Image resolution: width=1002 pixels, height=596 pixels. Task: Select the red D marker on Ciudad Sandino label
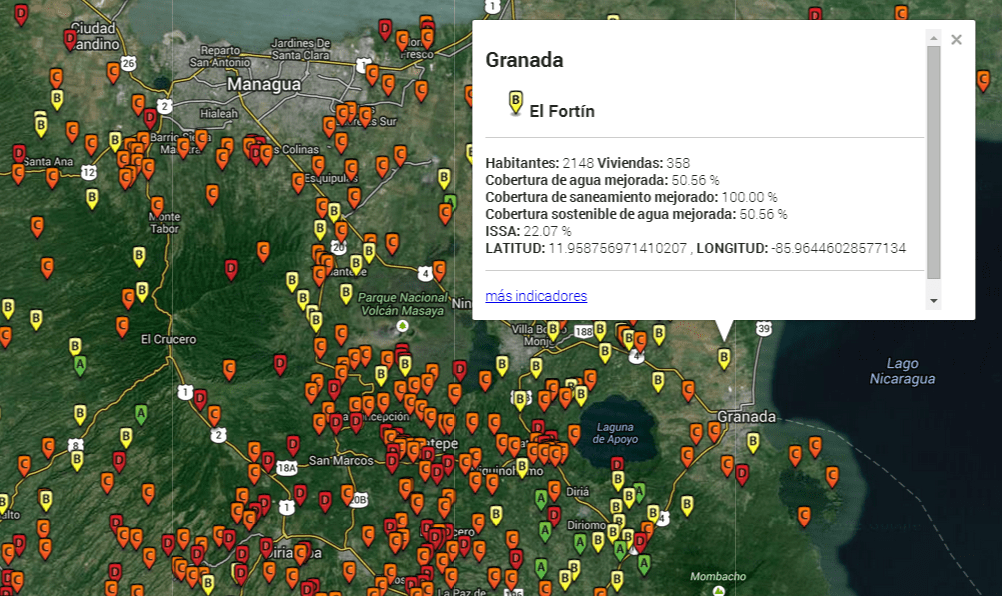coord(70,39)
